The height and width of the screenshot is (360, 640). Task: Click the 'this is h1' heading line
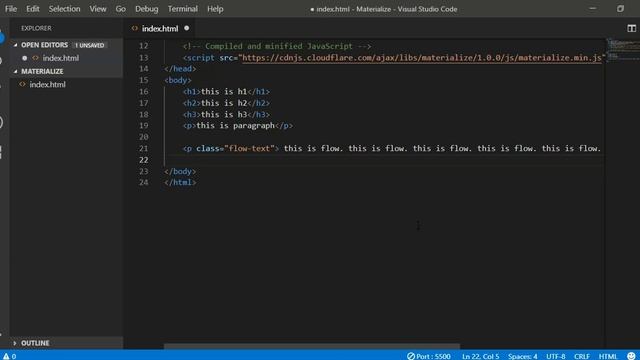coord(226,92)
